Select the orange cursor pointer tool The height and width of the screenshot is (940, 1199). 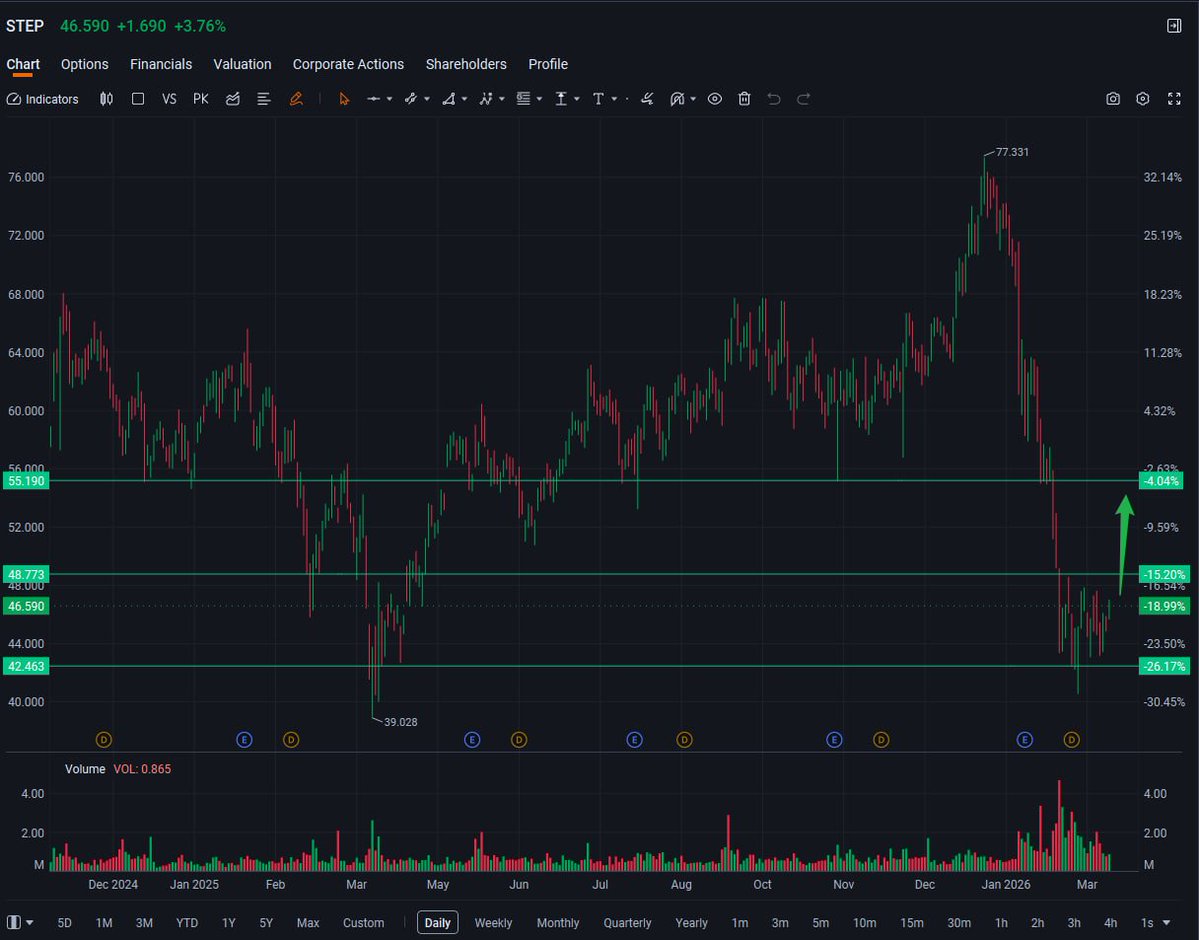pos(344,99)
